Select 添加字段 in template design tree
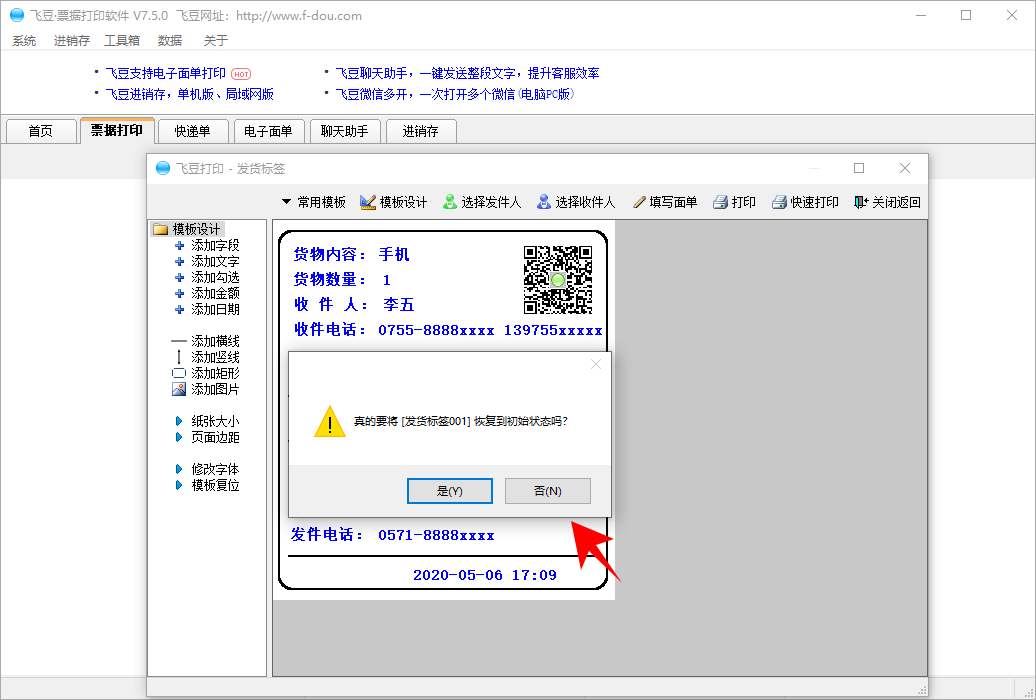Viewport: 1036px width, 700px height. pos(214,245)
